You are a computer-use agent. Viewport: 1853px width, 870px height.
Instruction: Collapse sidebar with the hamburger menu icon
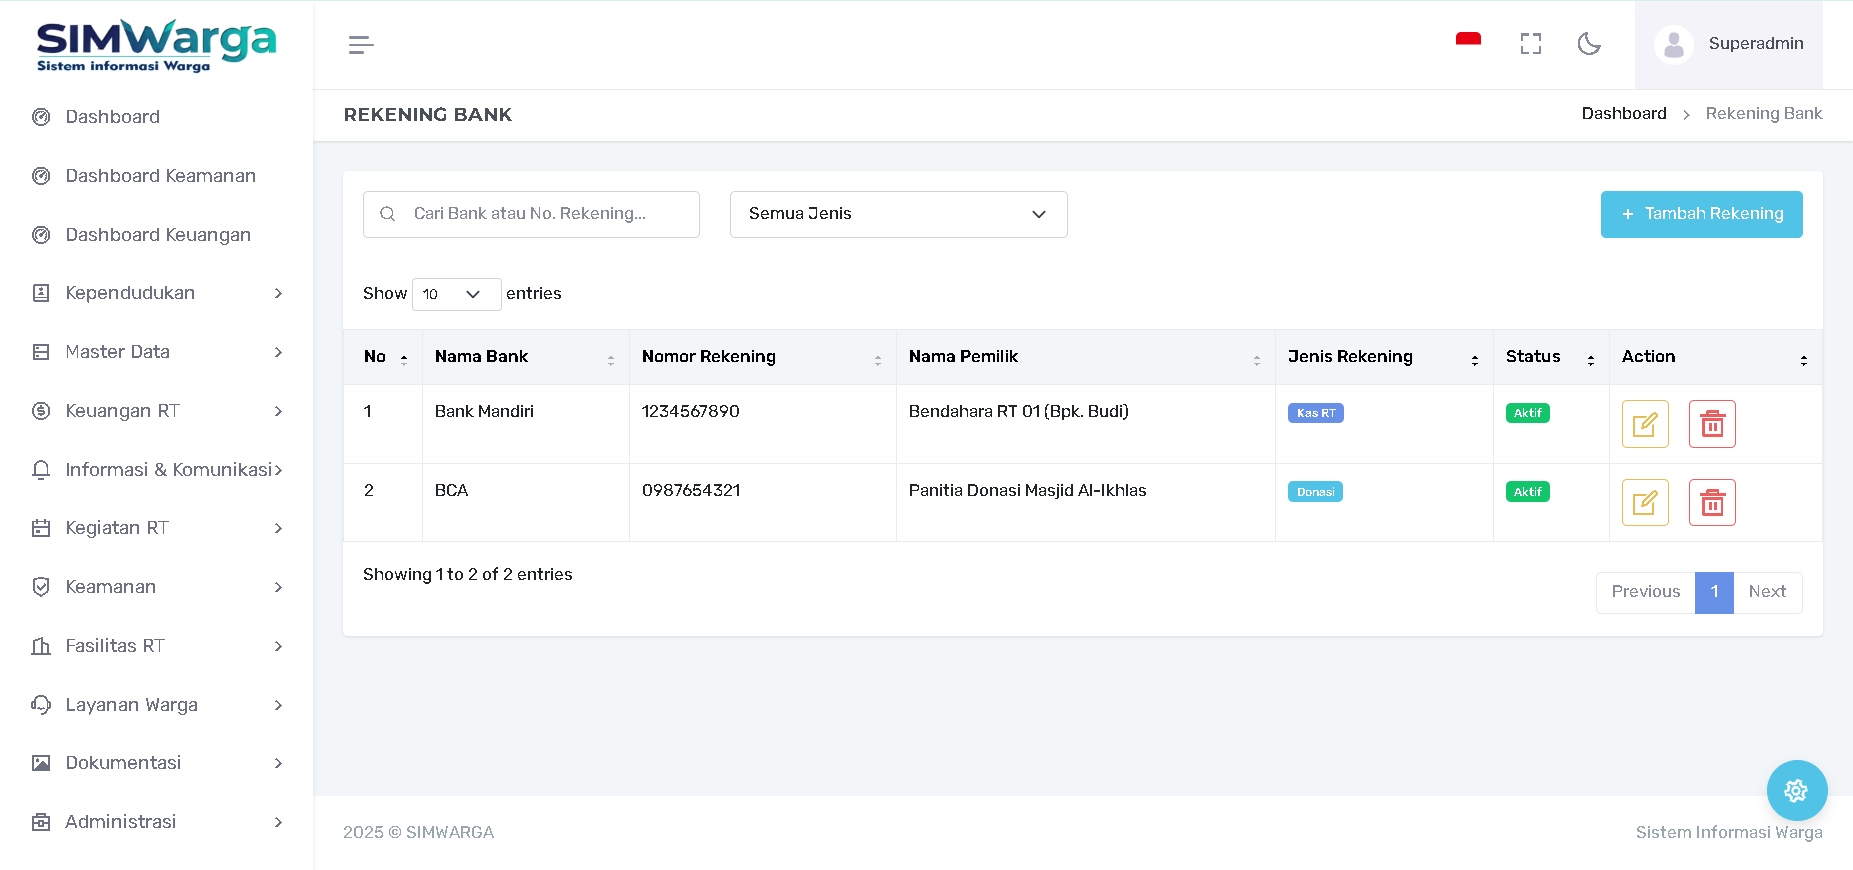[361, 45]
